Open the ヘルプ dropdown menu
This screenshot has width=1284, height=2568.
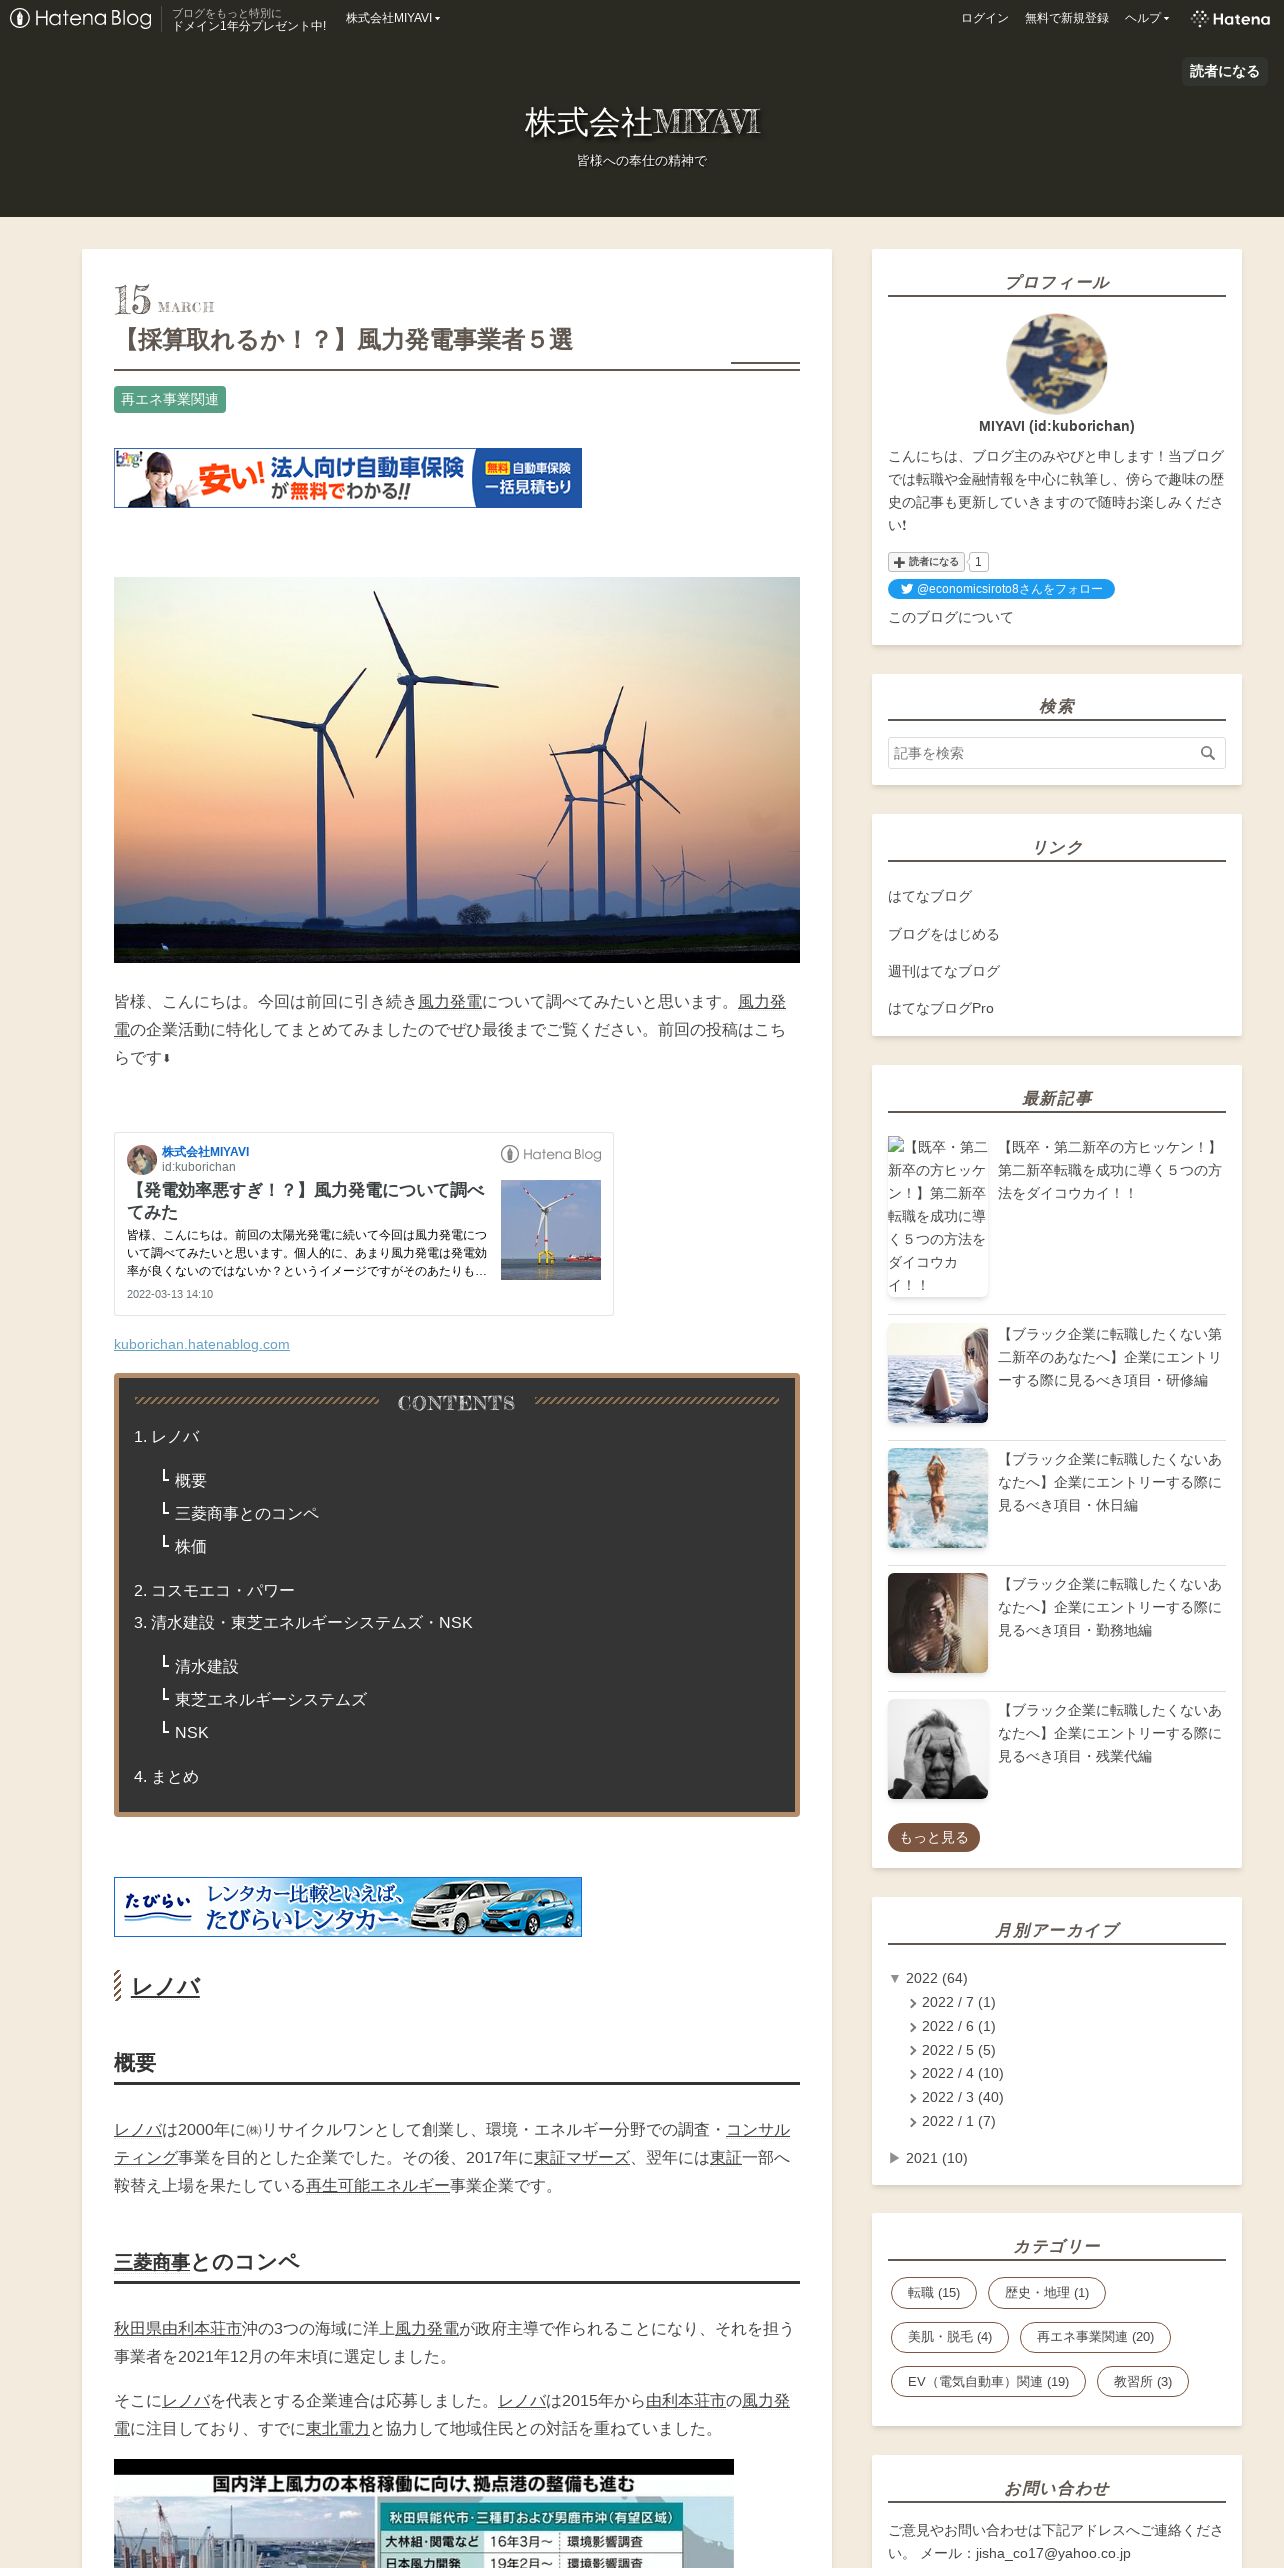tap(1146, 18)
